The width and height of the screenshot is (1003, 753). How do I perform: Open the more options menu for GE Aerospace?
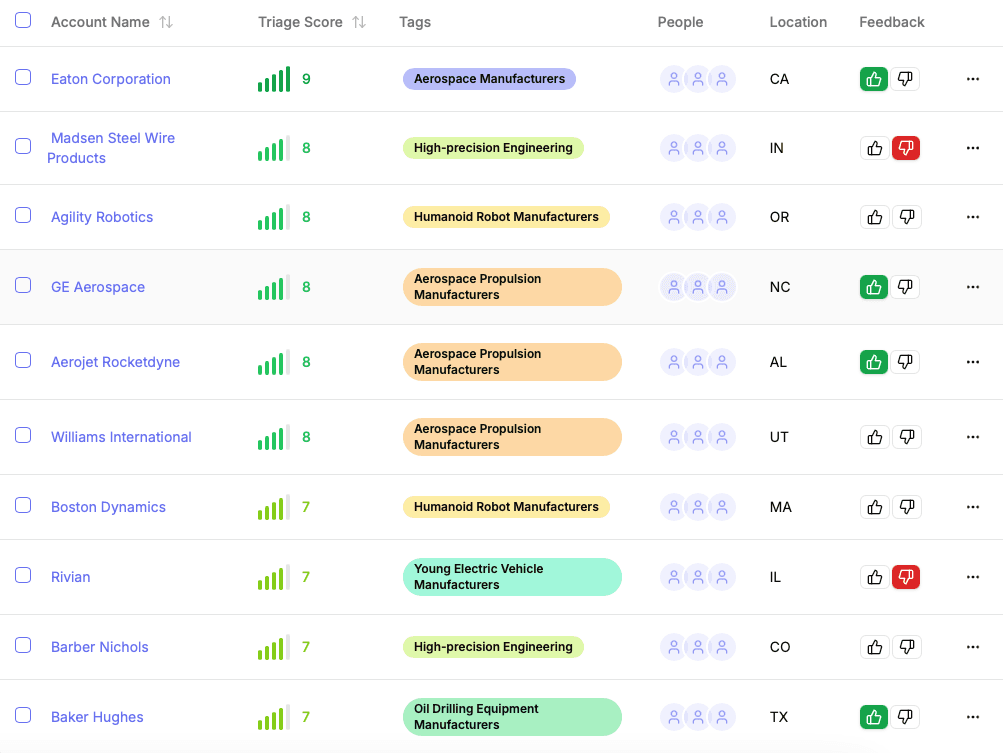(972, 287)
